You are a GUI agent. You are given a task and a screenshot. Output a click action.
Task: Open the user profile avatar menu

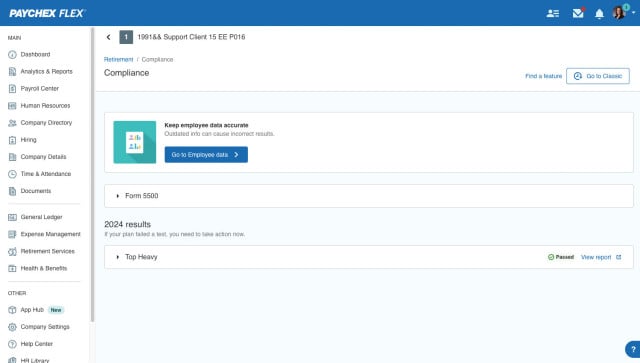[x=619, y=13]
